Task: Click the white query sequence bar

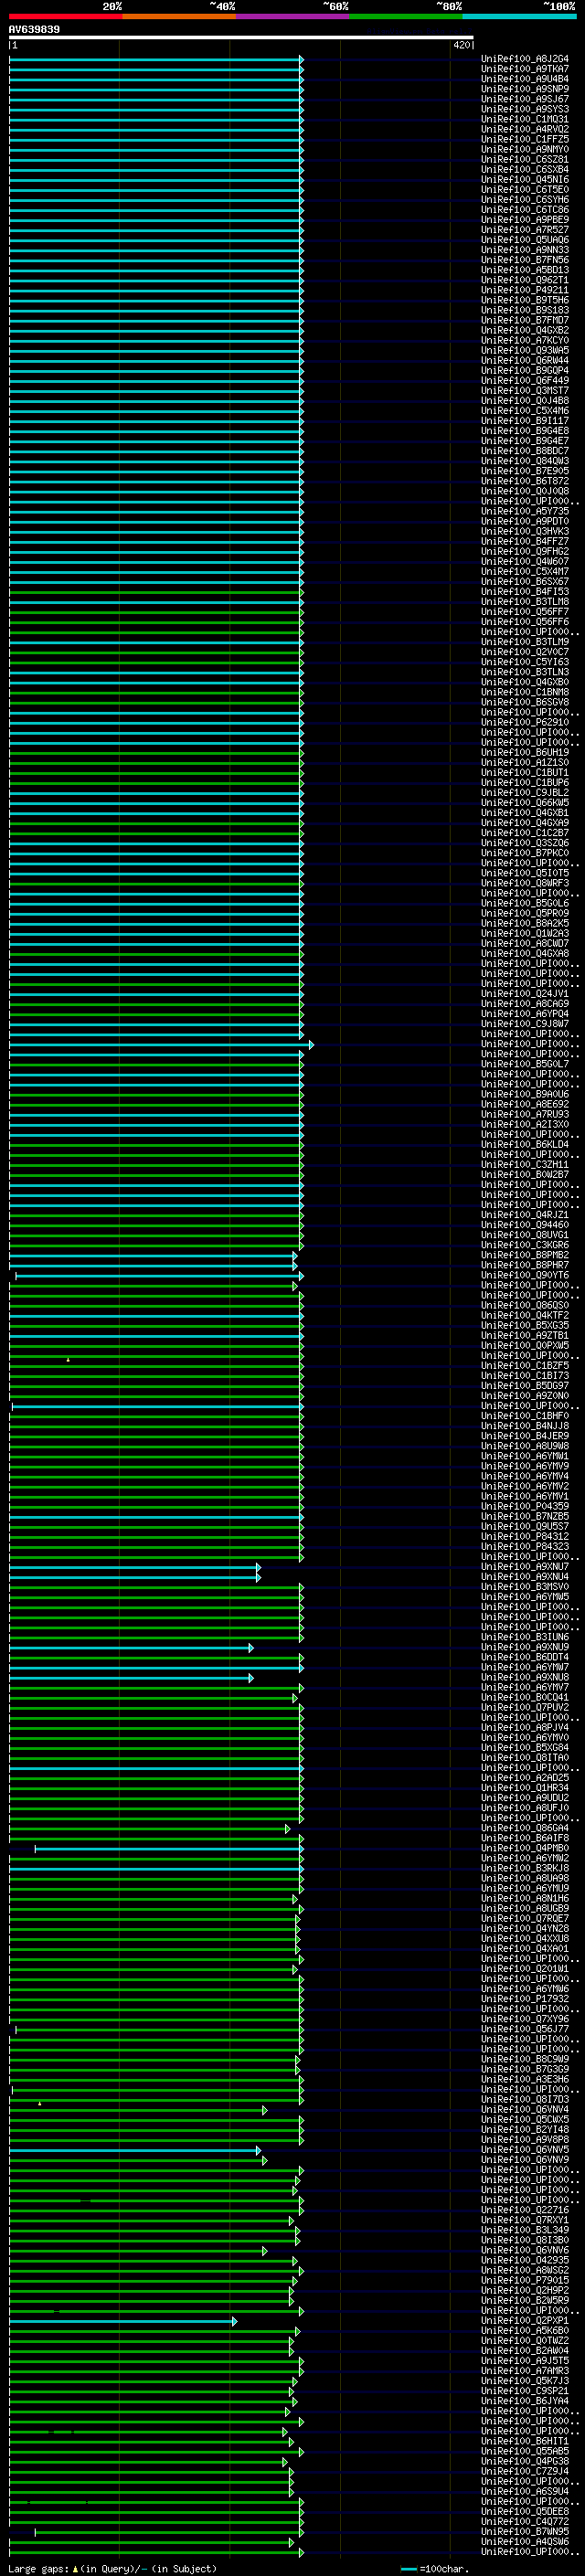Action: point(241,38)
